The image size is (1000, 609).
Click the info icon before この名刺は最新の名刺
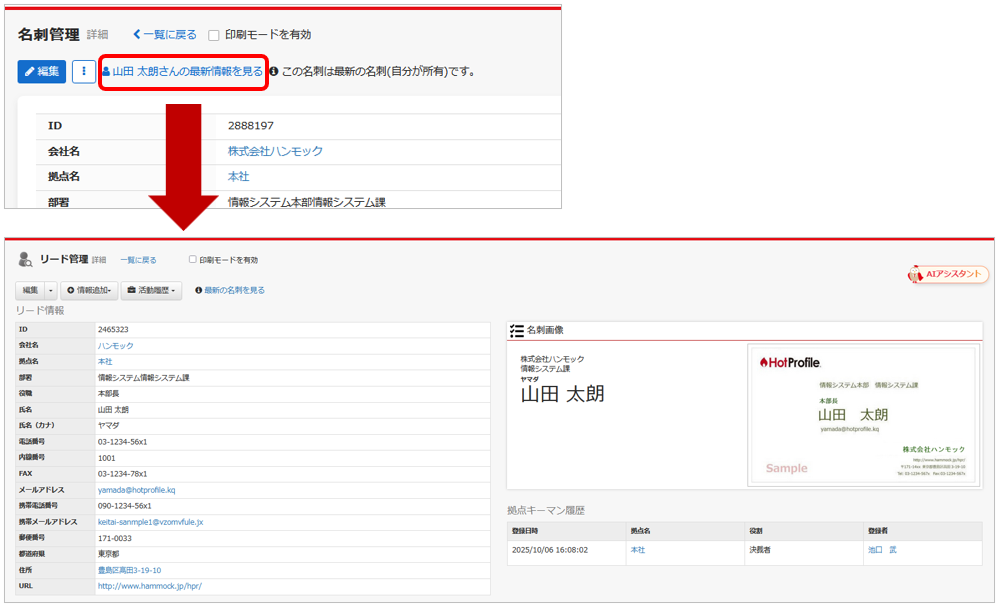click(x=274, y=72)
